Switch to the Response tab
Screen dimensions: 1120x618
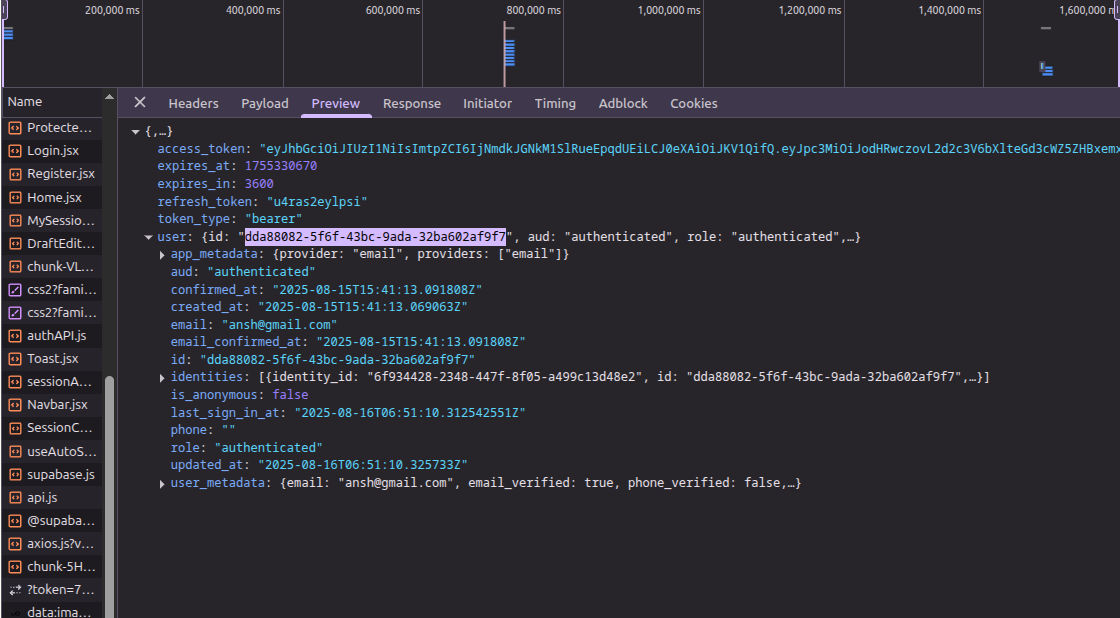tap(412, 104)
